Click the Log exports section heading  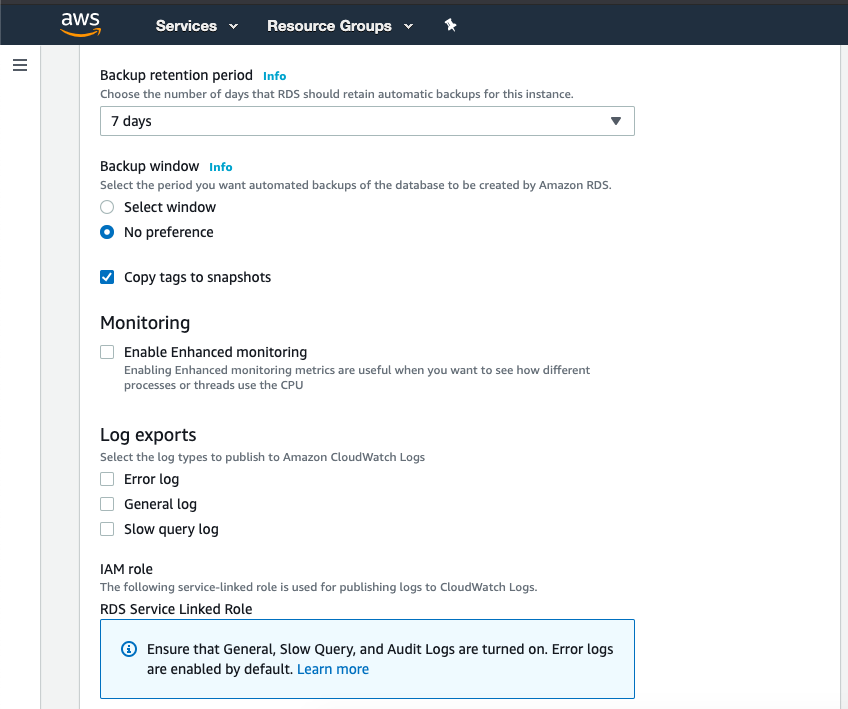point(148,435)
